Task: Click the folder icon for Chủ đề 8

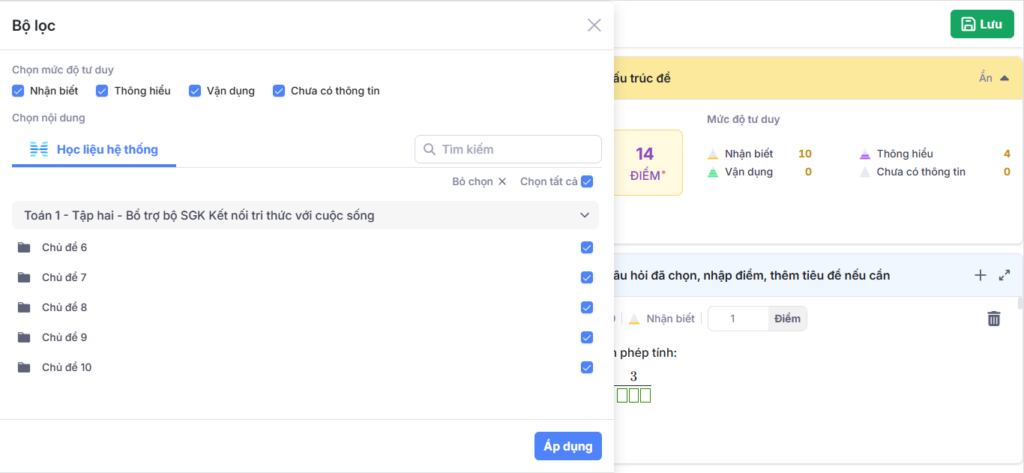Action: pyautogui.click(x=24, y=307)
